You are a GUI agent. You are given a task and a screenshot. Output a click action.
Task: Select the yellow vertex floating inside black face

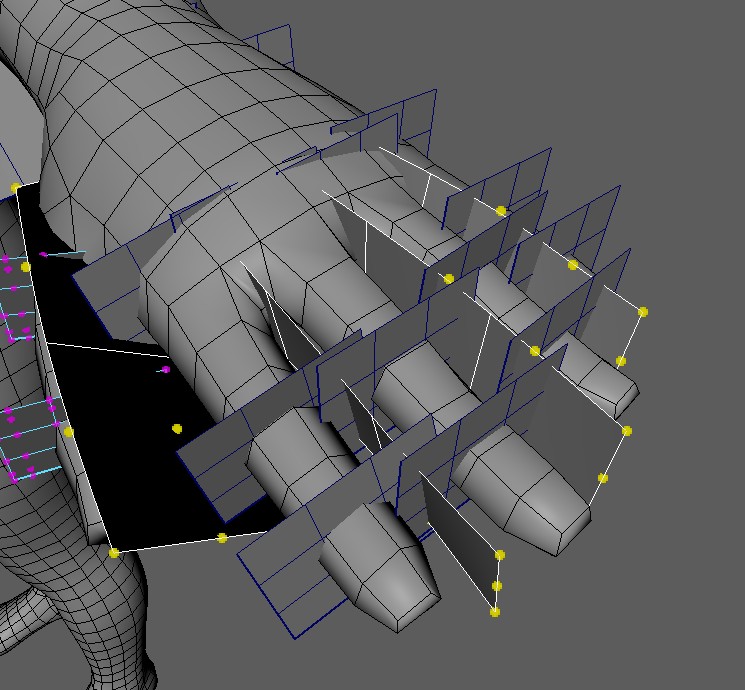(x=177, y=429)
